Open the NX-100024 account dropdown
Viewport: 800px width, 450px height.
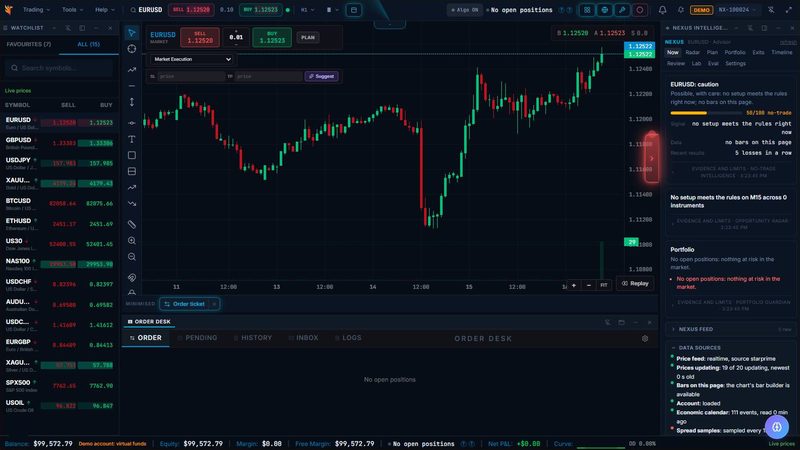pyautogui.click(x=737, y=10)
